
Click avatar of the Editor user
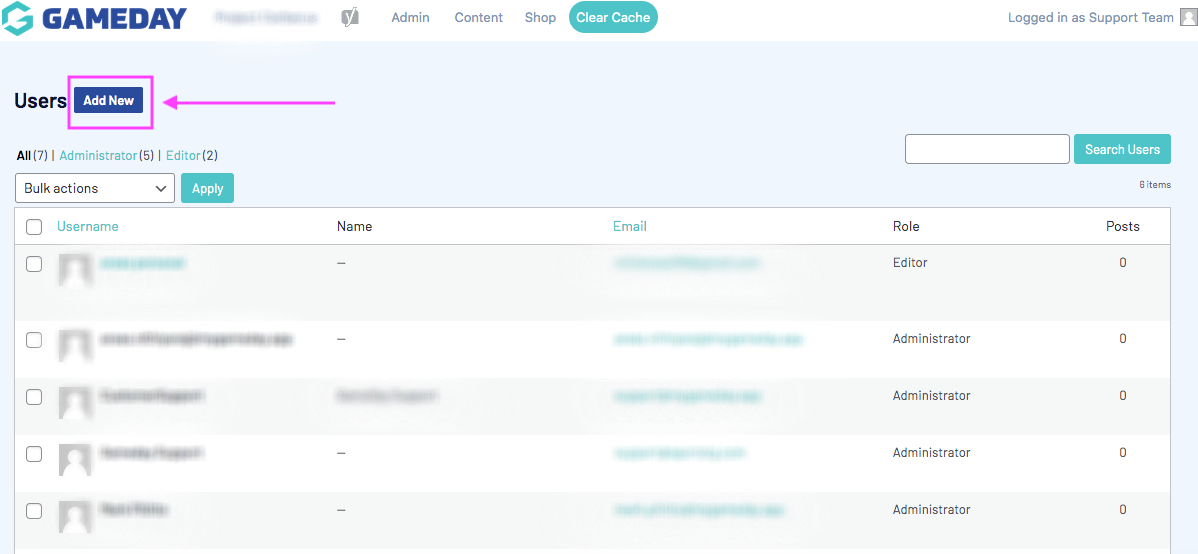(x=75, y=271)
